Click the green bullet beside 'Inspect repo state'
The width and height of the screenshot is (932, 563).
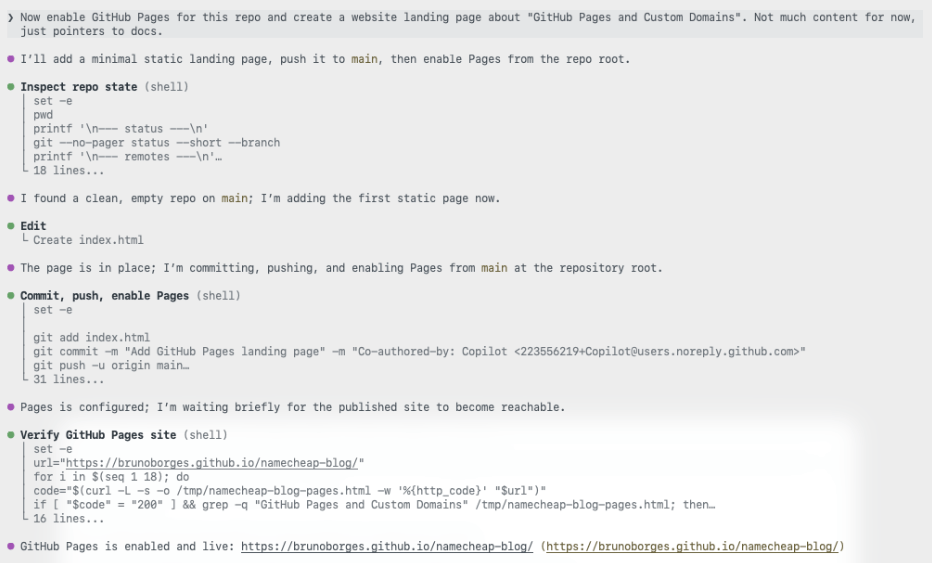tap(11, 87)
